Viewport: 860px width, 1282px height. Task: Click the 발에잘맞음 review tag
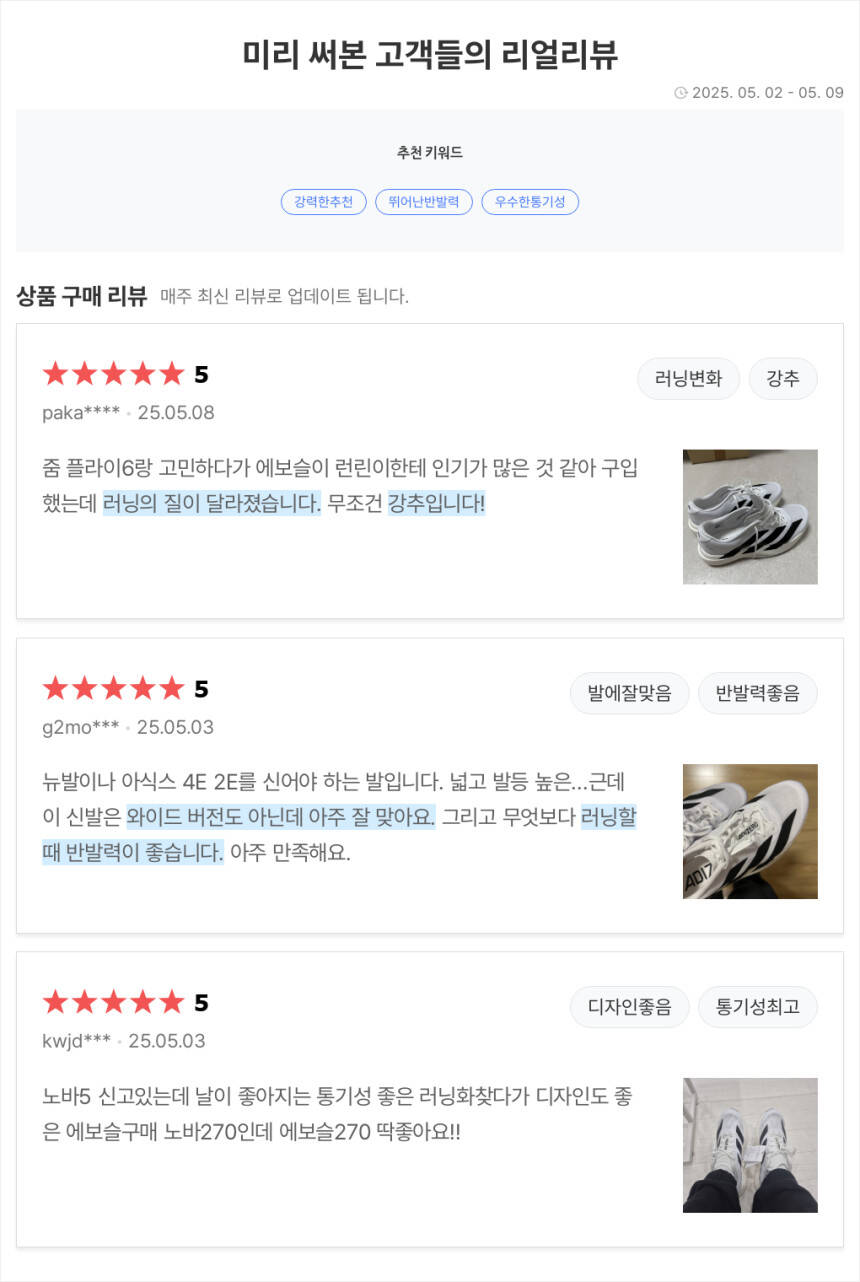click(630, 693)
